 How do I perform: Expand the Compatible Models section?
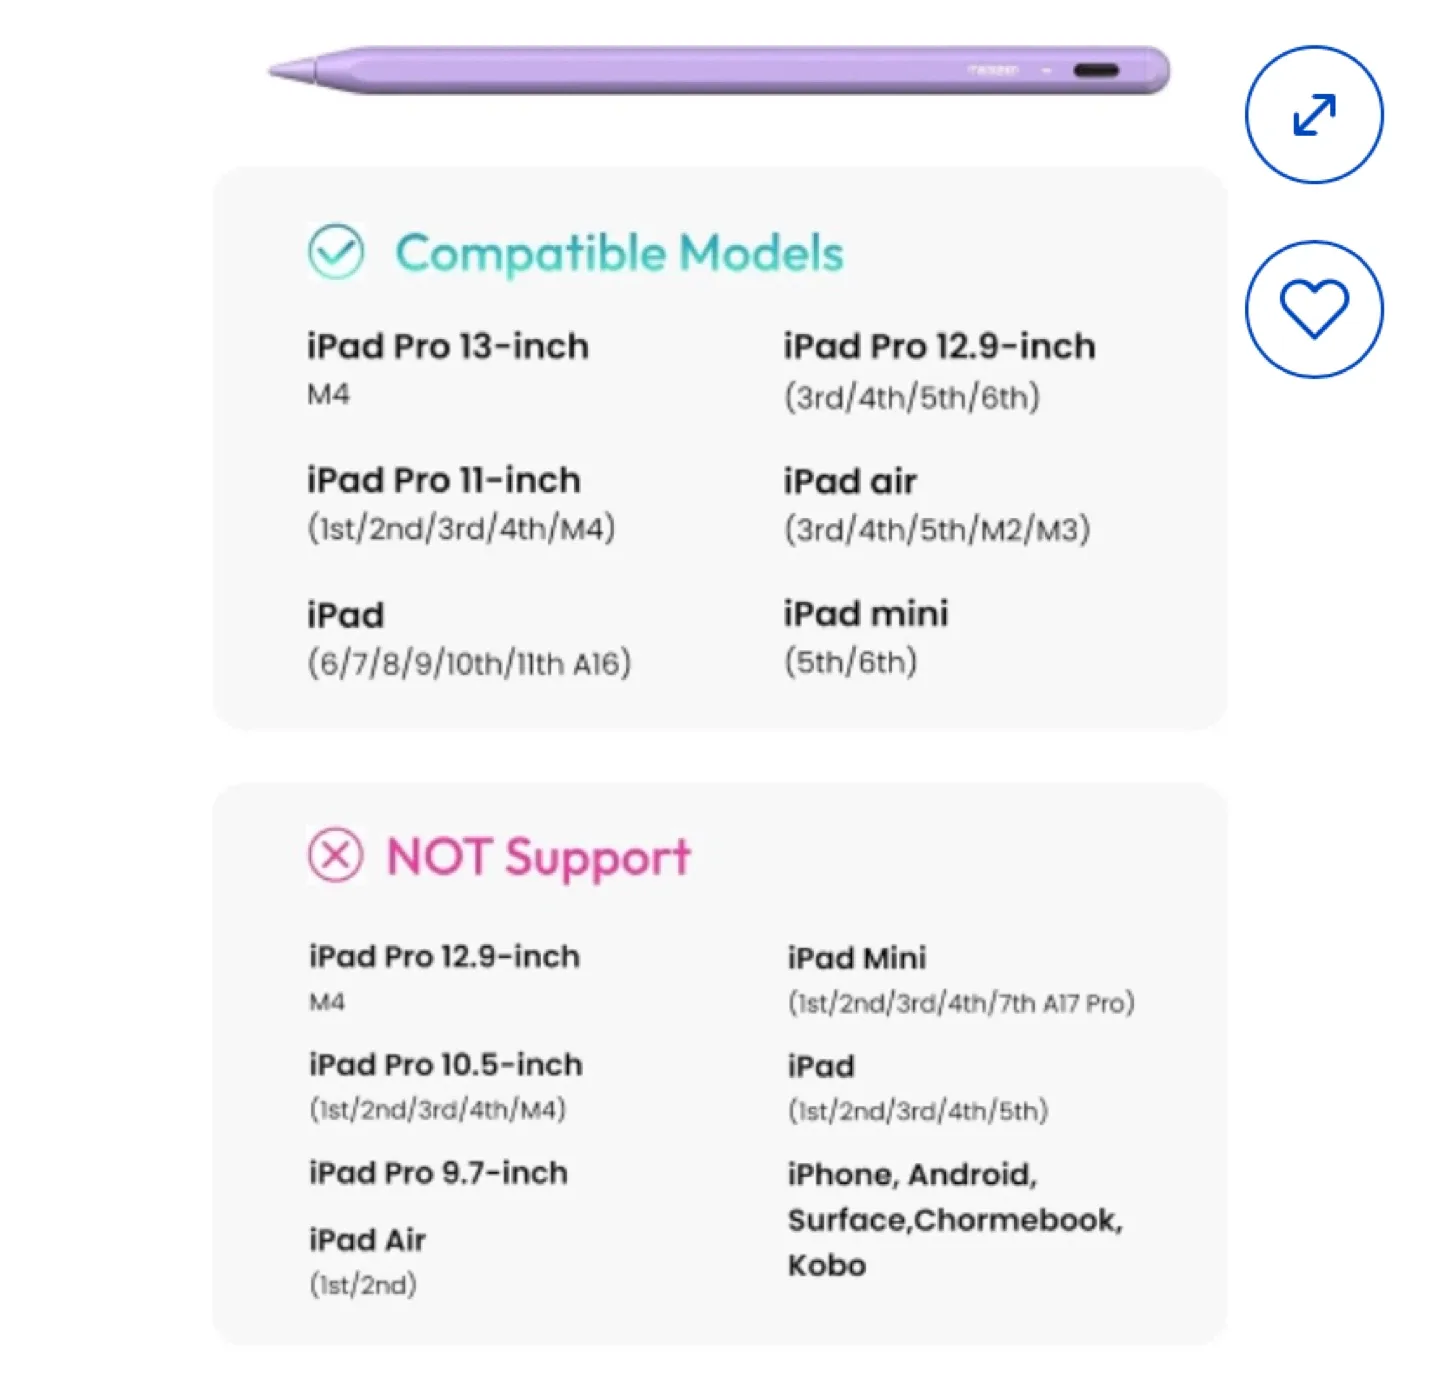620,253
